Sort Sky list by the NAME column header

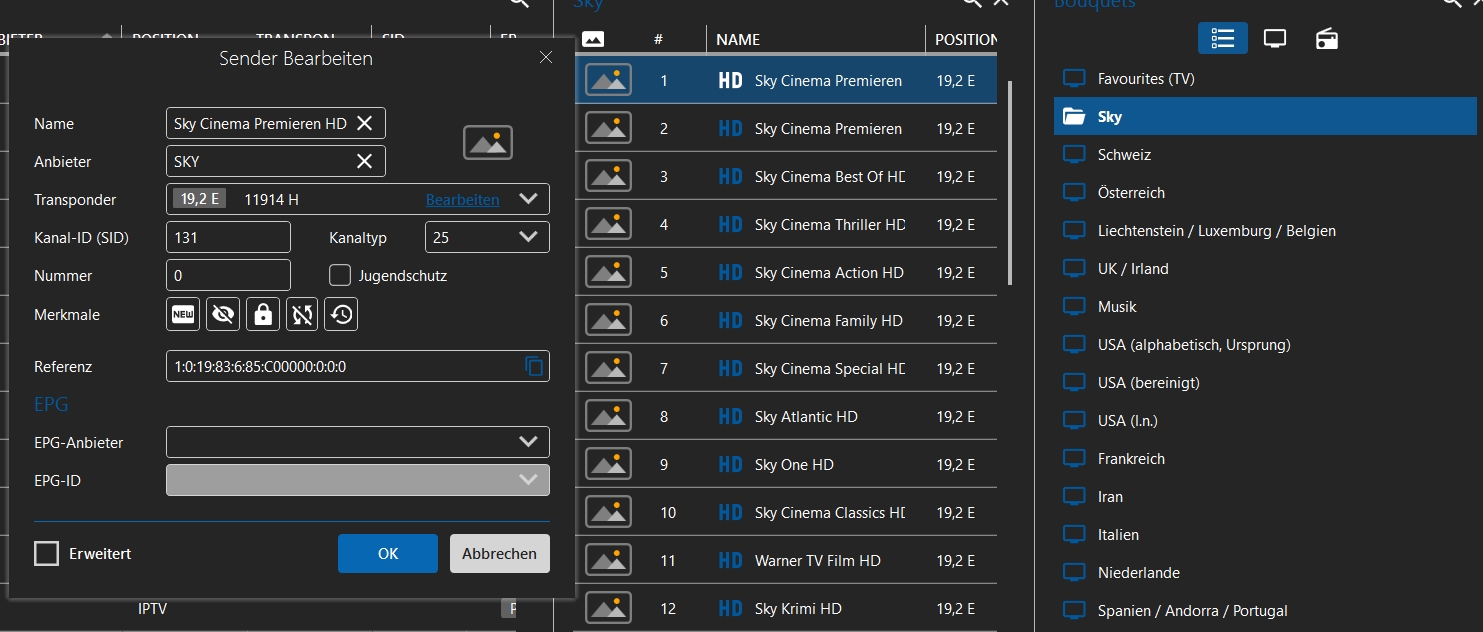tap(738, 40)
